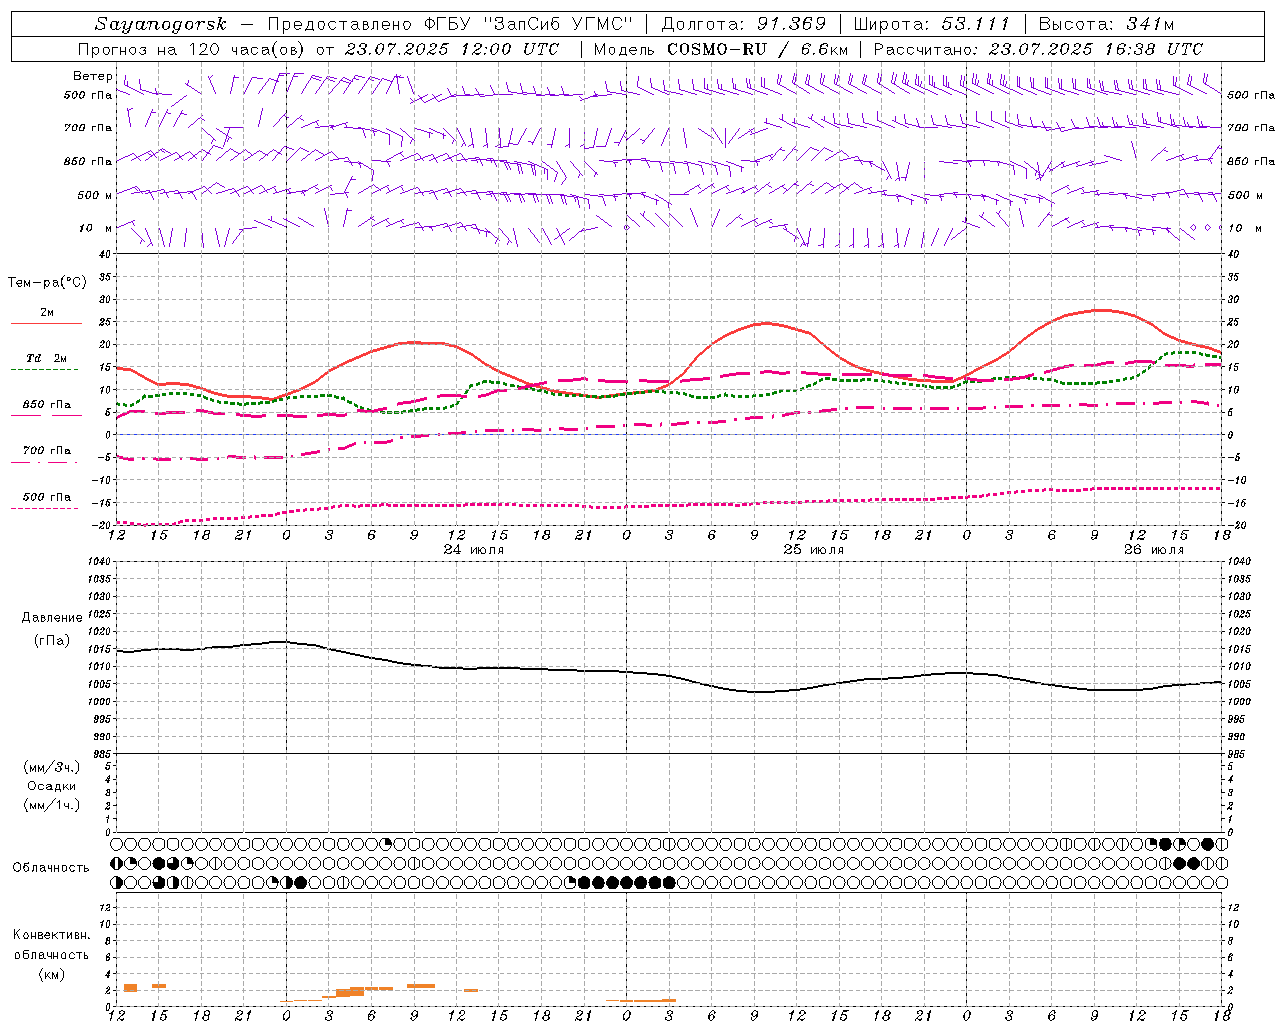1280x1024 pixels.
Task: Select the 'Прогноз на 120 часа(ов)' forecast header
Action: (x=192, y=49)
